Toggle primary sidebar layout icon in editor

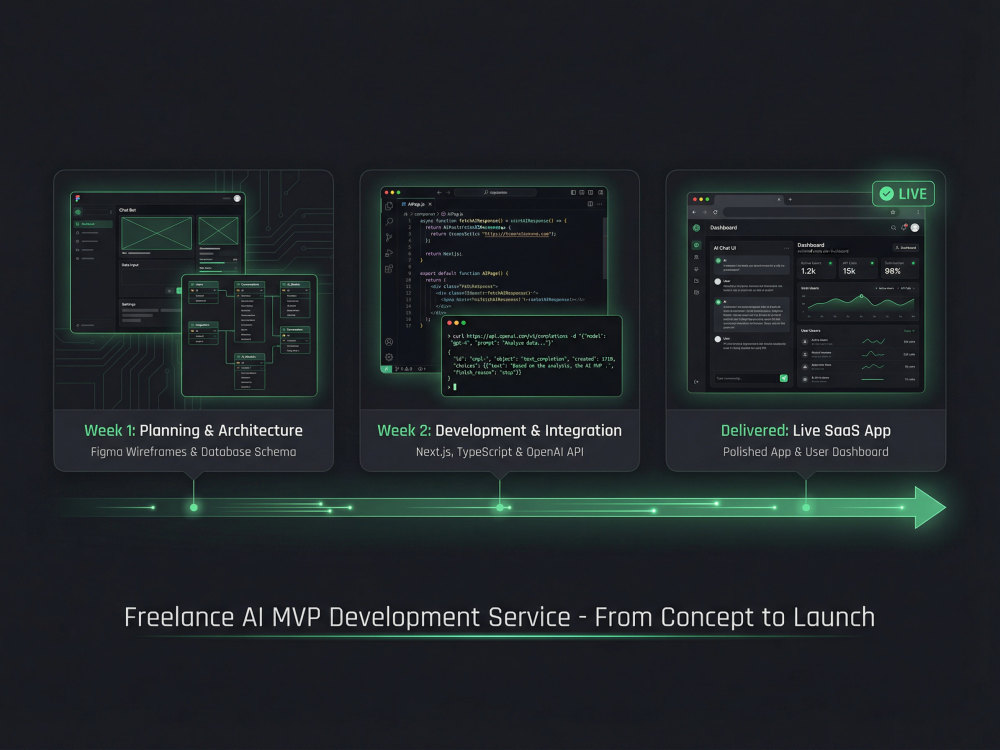[x=573, y=193]
